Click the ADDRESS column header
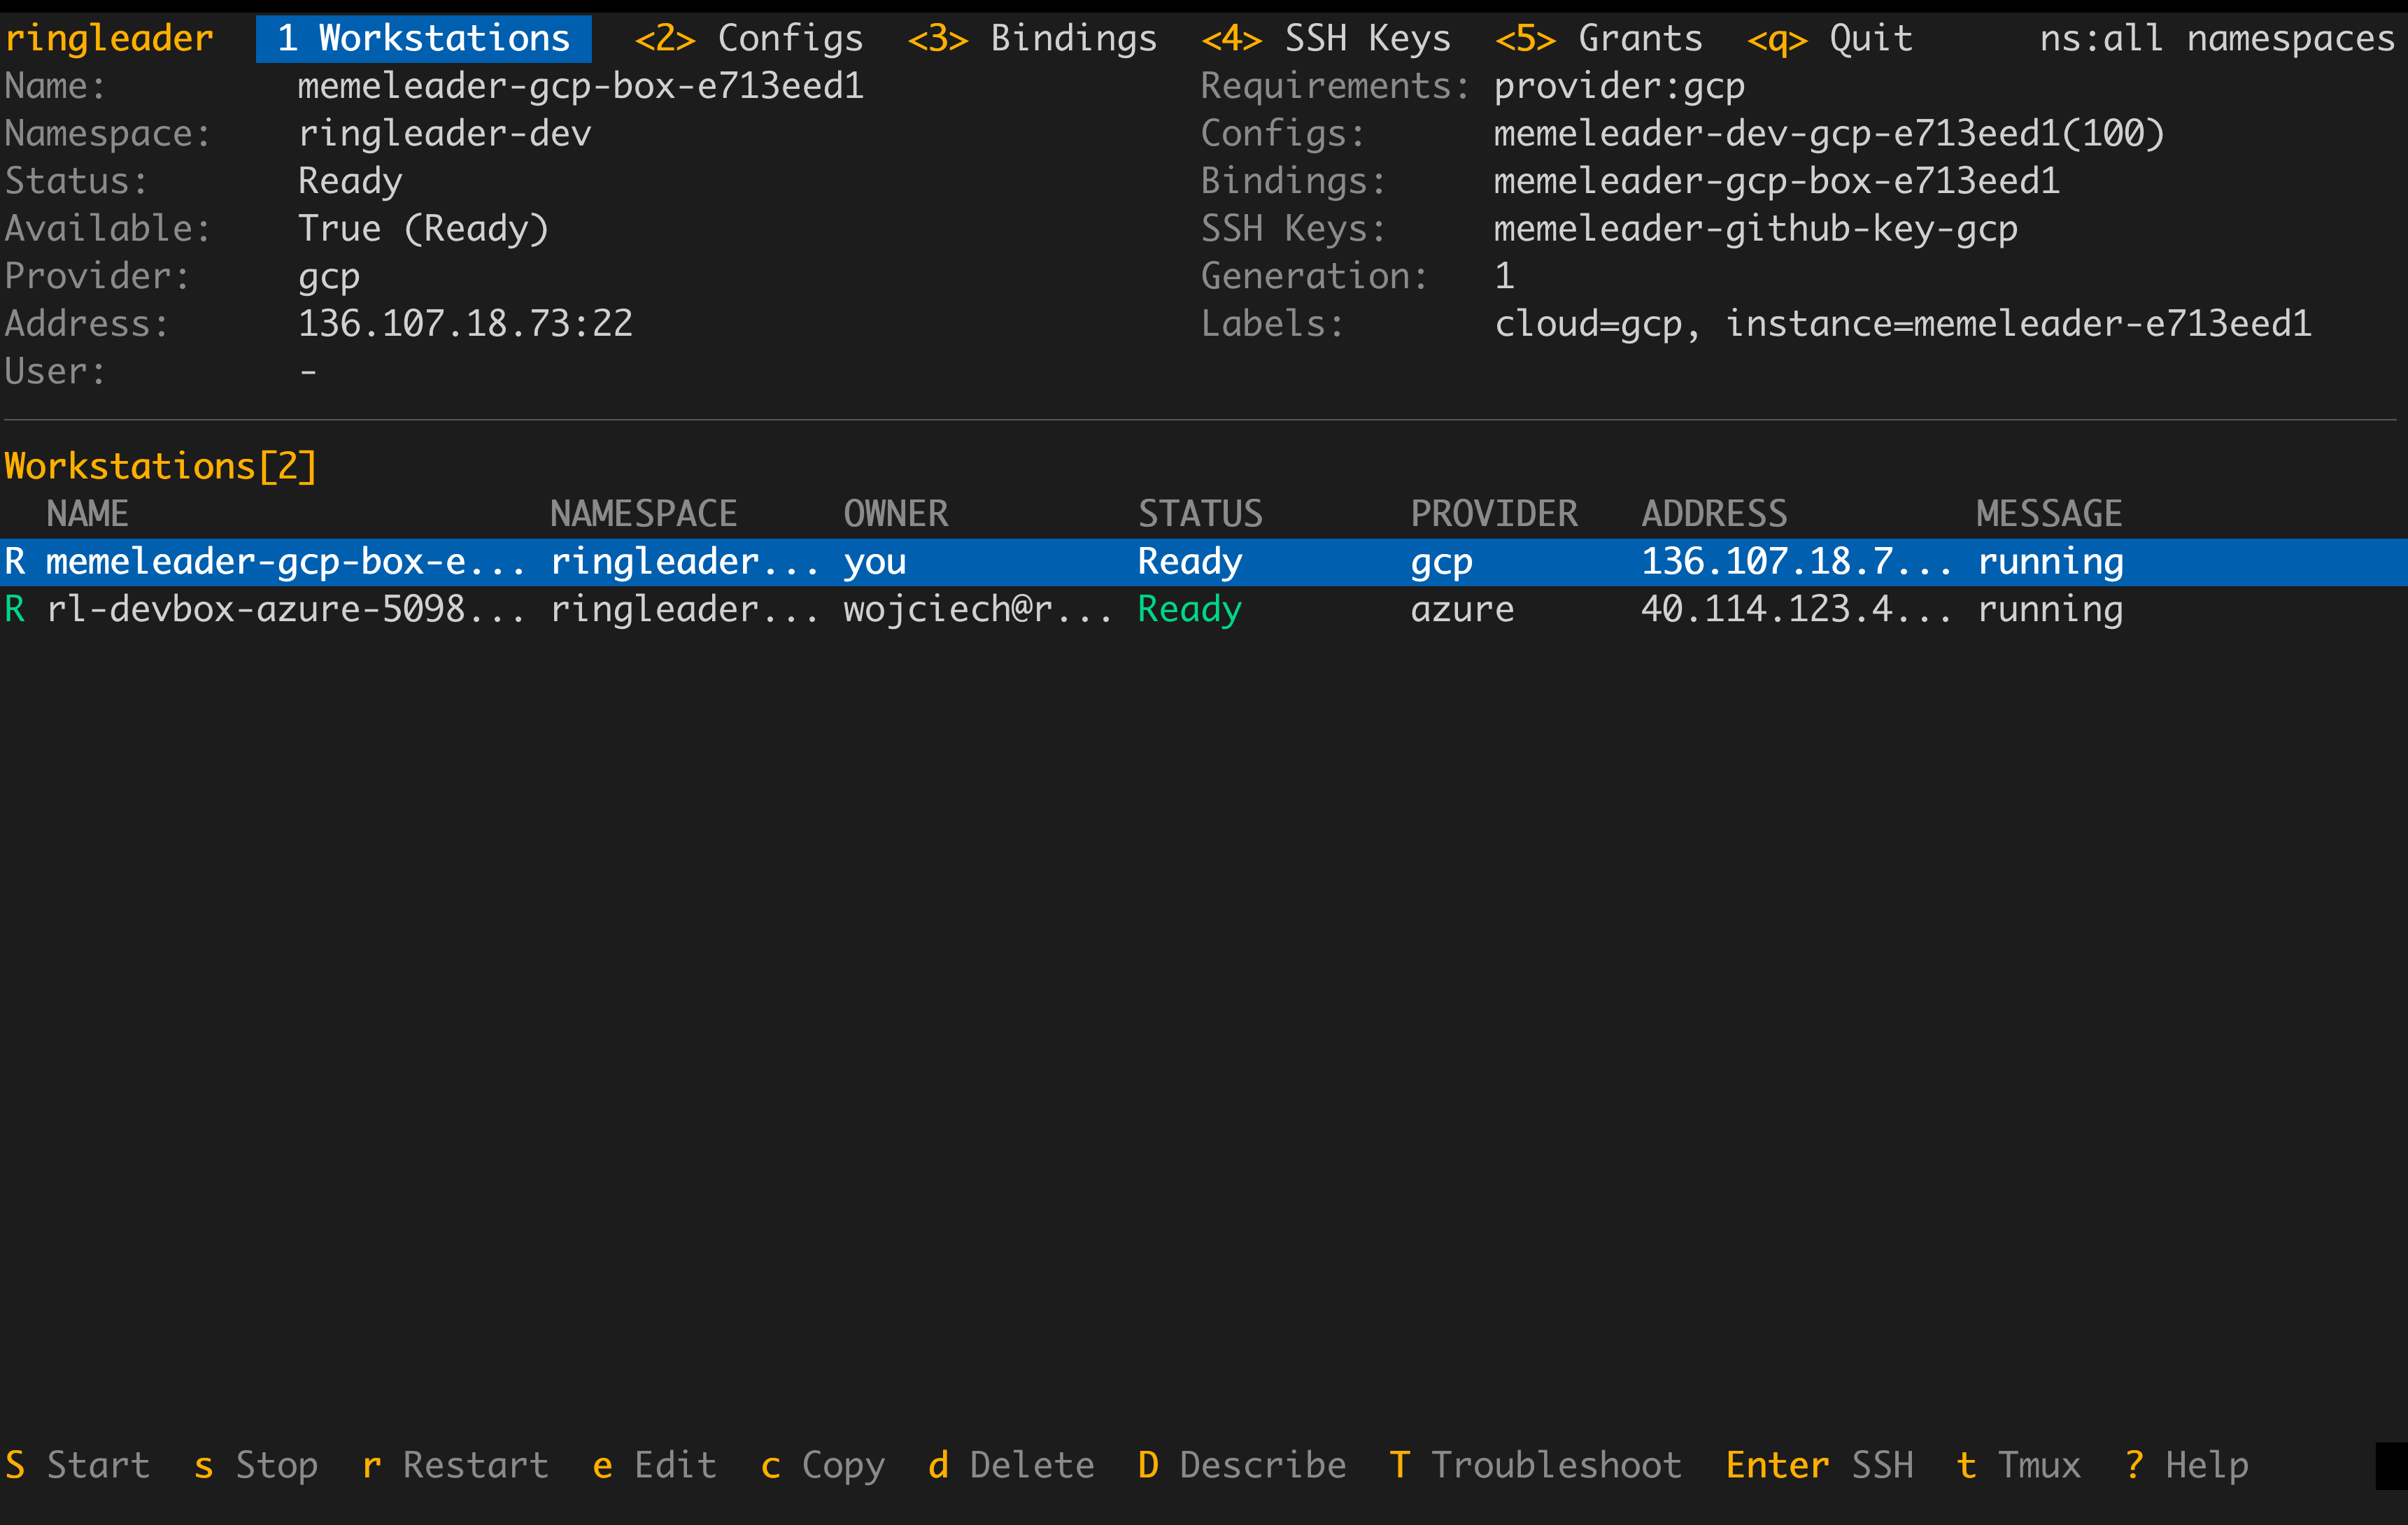2408x1525 pixels. [1714, 514]
